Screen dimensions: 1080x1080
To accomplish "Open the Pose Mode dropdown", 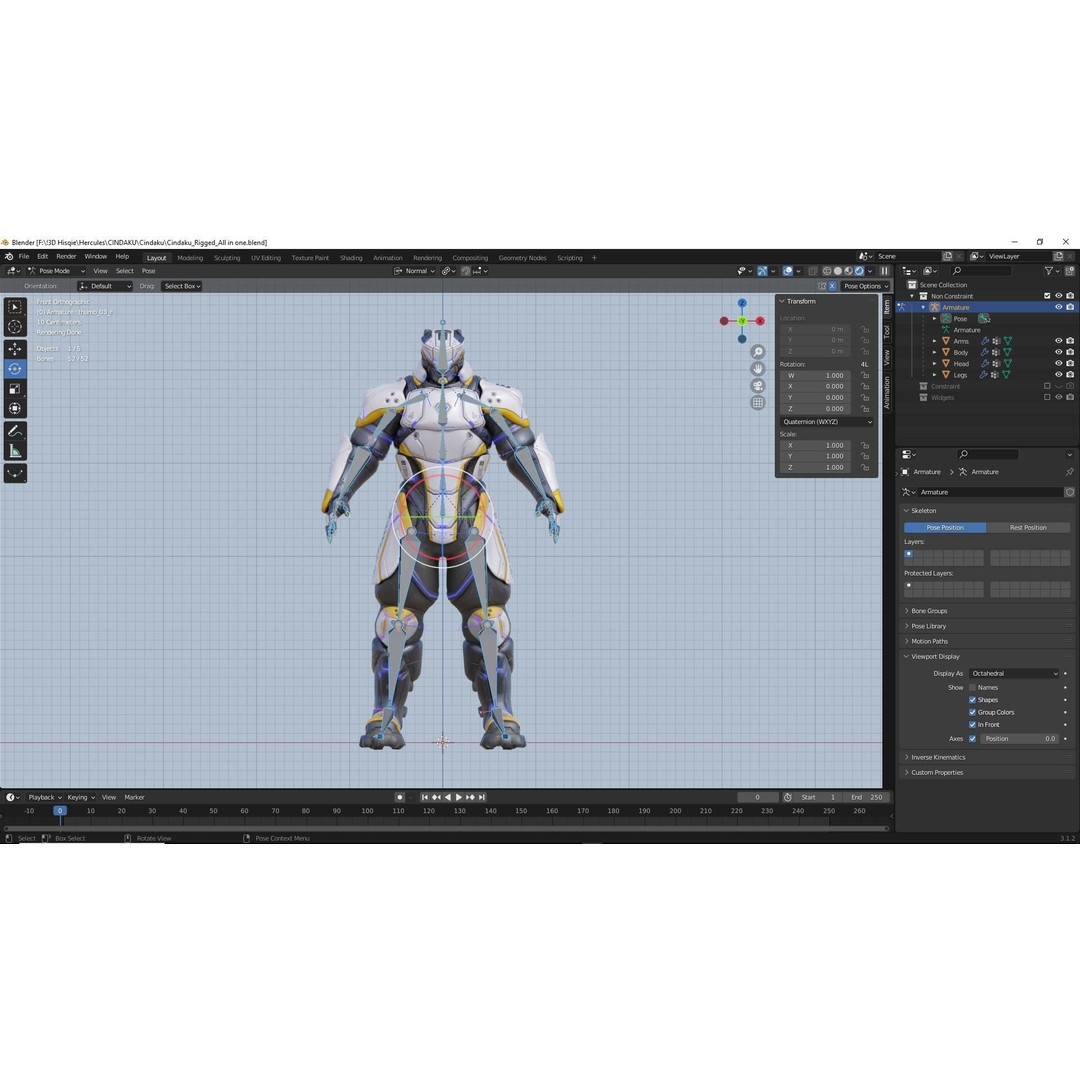I will 56,271.
